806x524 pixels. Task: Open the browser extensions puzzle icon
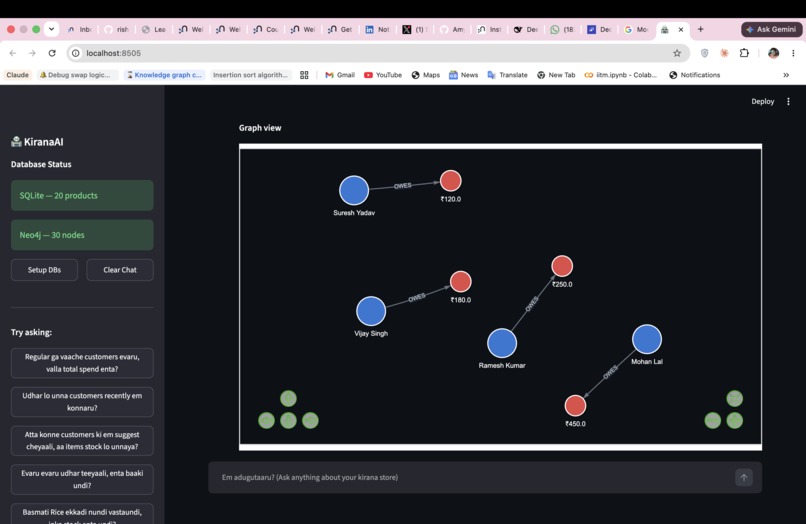[x=744, y=53]
